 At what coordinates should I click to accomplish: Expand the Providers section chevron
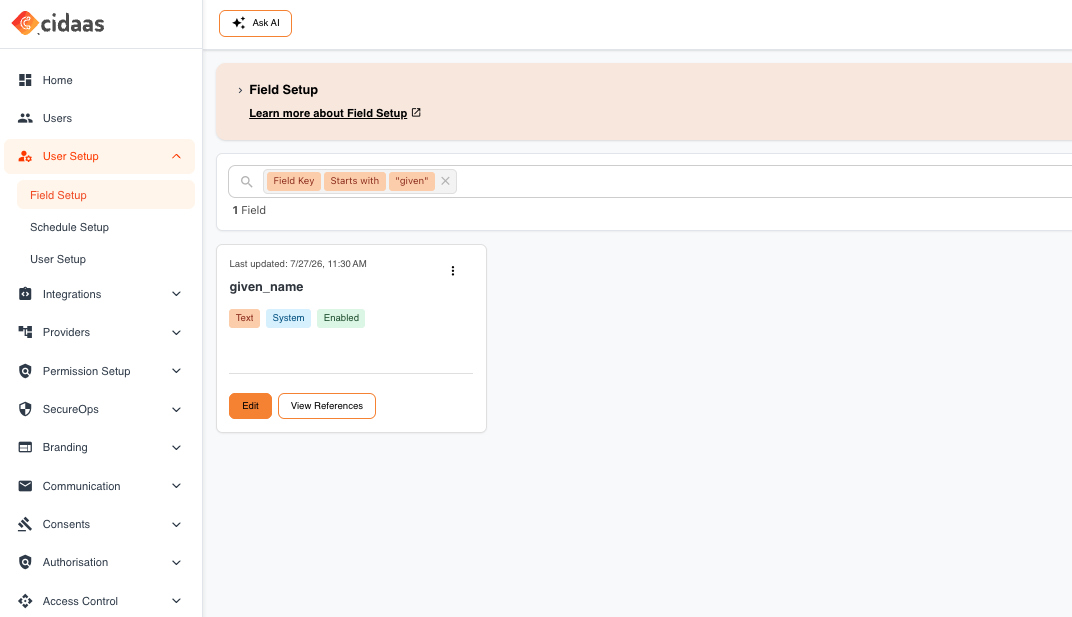tap(176, 332)
